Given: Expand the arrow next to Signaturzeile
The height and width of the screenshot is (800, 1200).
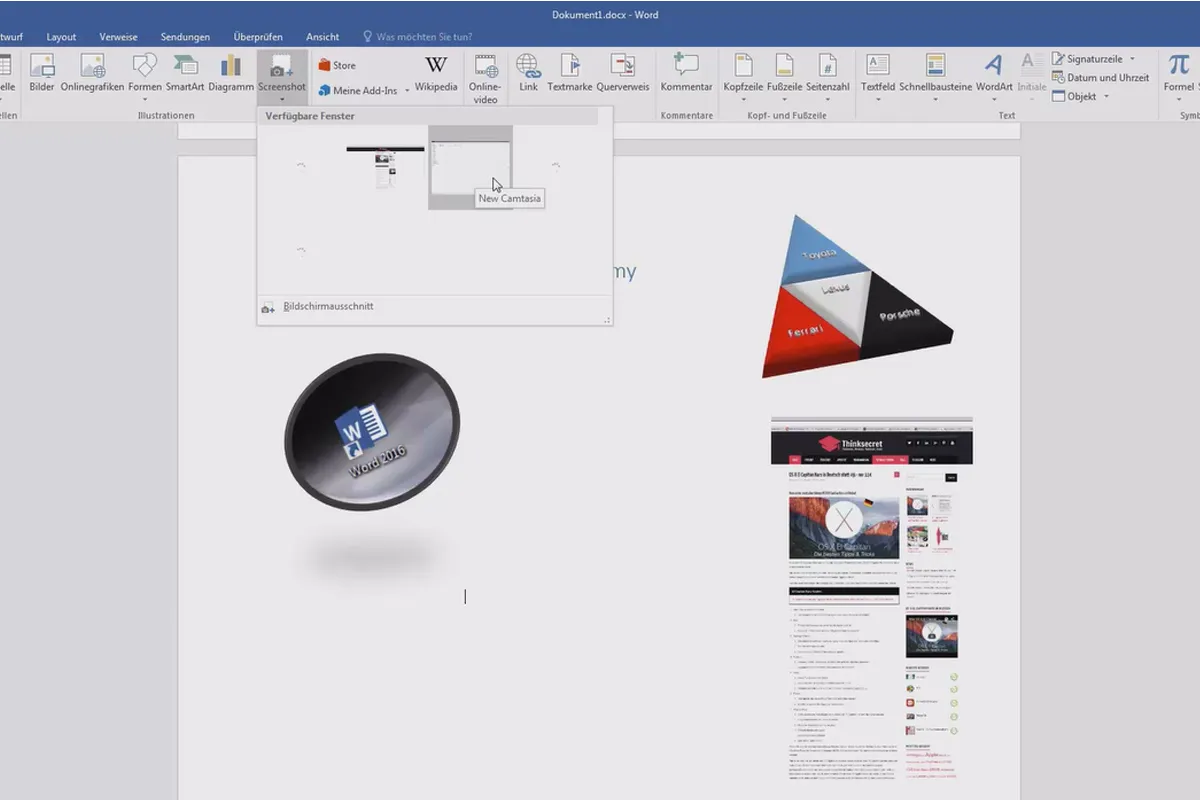Looking at the screenshot, I should point(1132,59).
